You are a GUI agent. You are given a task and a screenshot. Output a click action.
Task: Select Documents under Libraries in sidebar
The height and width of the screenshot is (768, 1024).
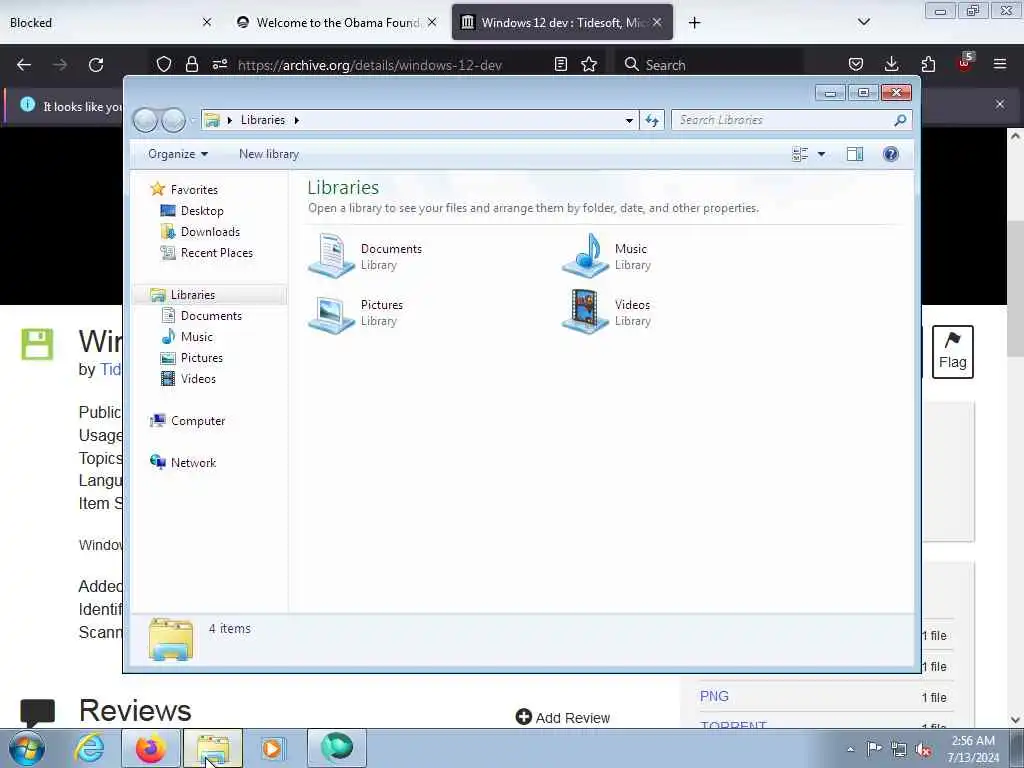[211, 315]
